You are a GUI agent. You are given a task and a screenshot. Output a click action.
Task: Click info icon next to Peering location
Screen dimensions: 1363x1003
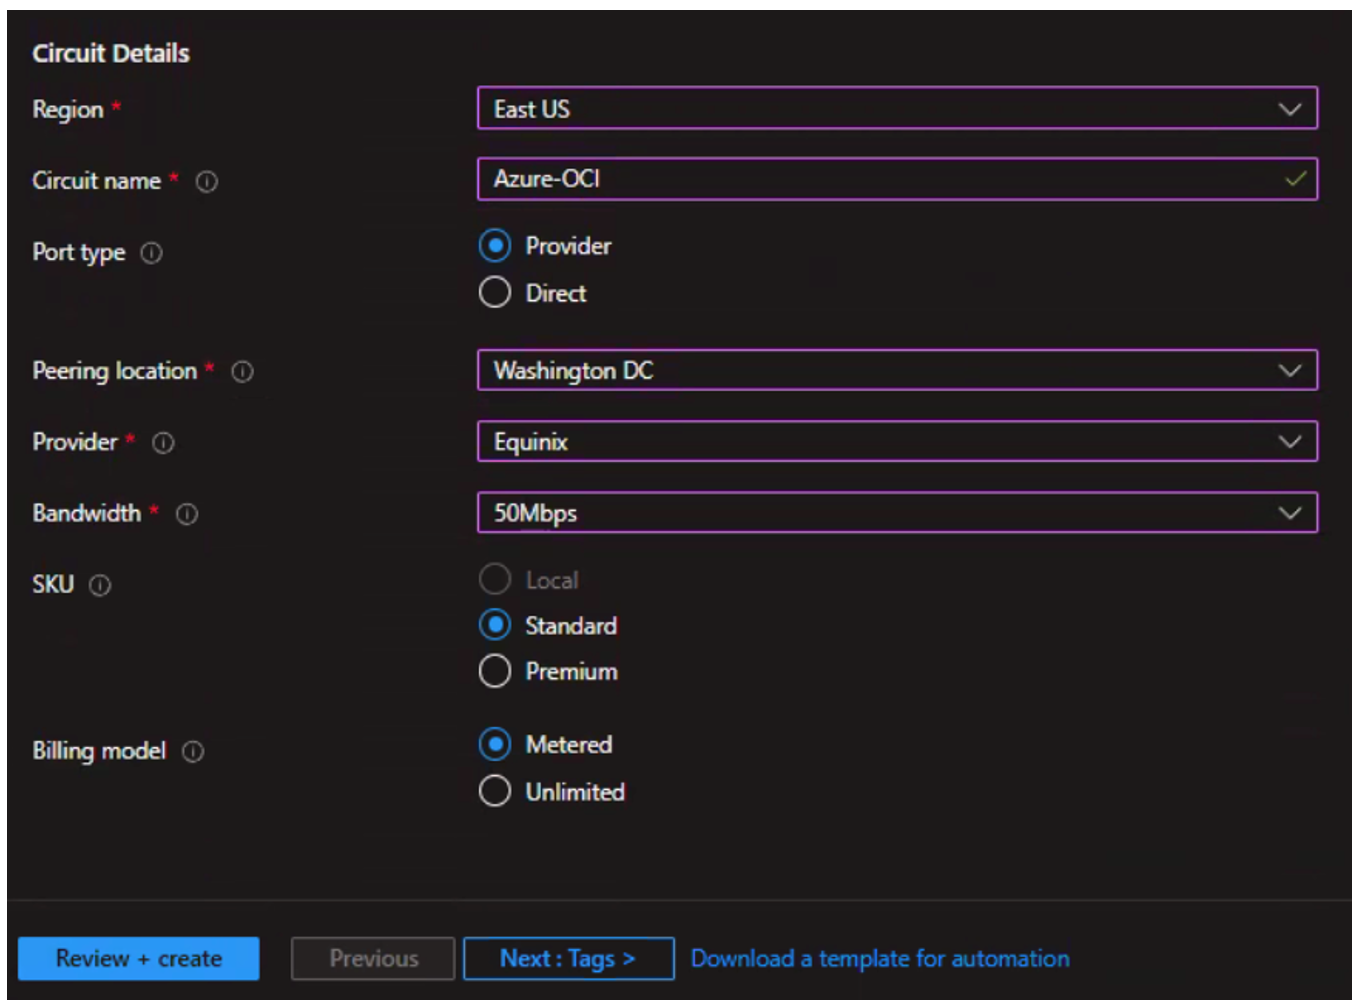pos(242,372)
